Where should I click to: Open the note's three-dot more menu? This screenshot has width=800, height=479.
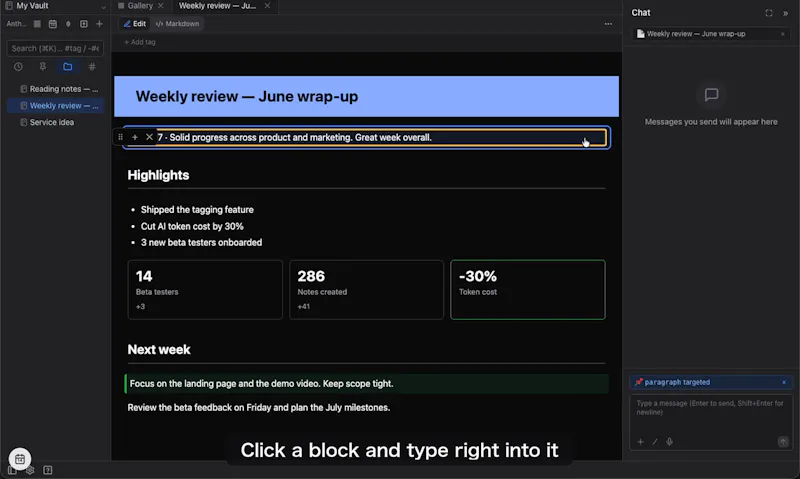tap(608, 24)
